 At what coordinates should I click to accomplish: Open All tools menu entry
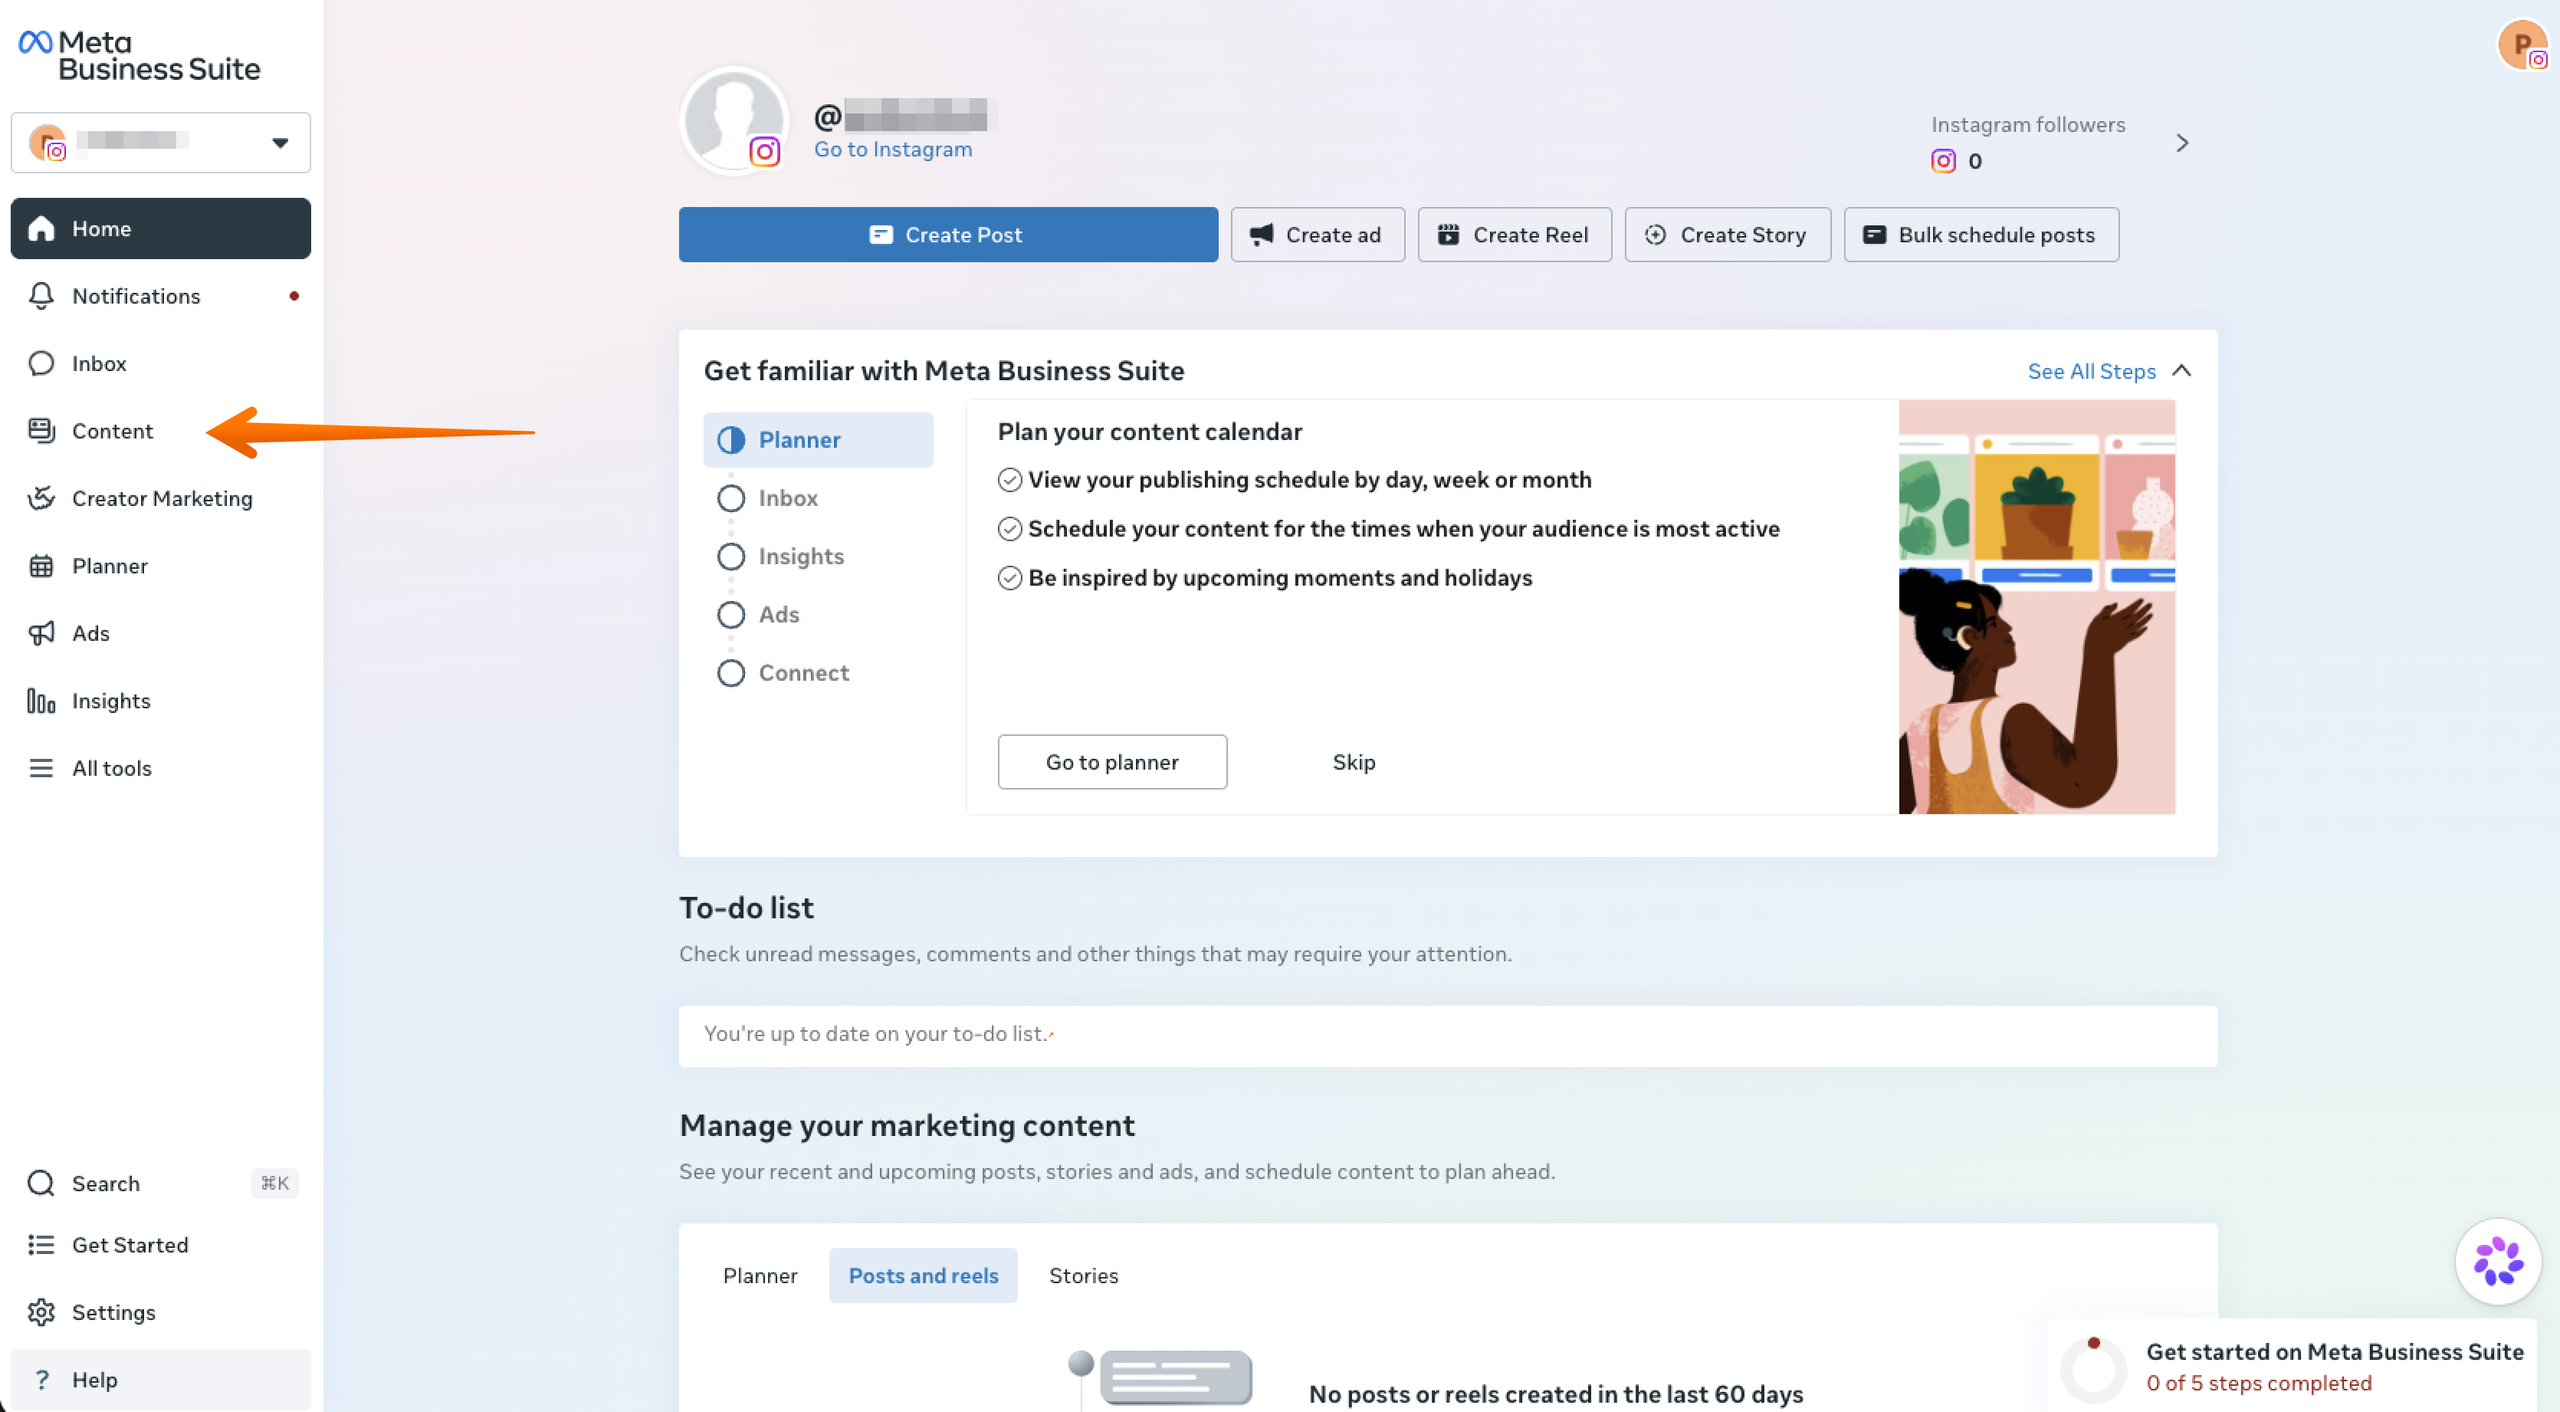(161, 768)
